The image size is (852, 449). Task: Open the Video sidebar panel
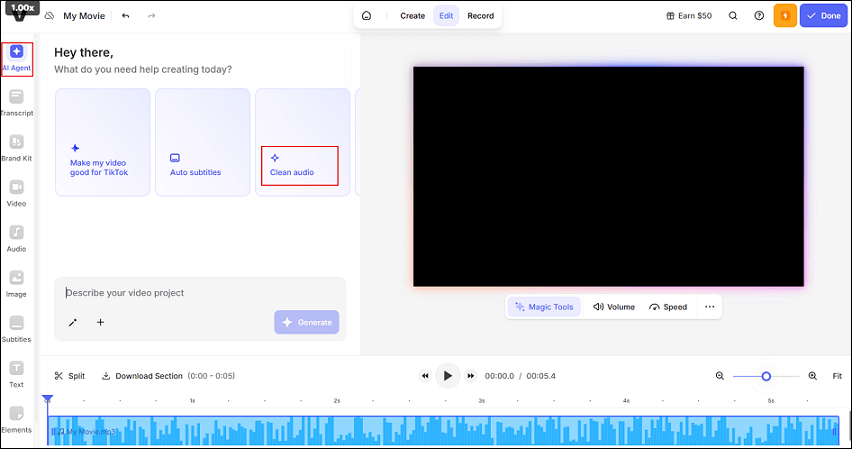coord(16,194)
